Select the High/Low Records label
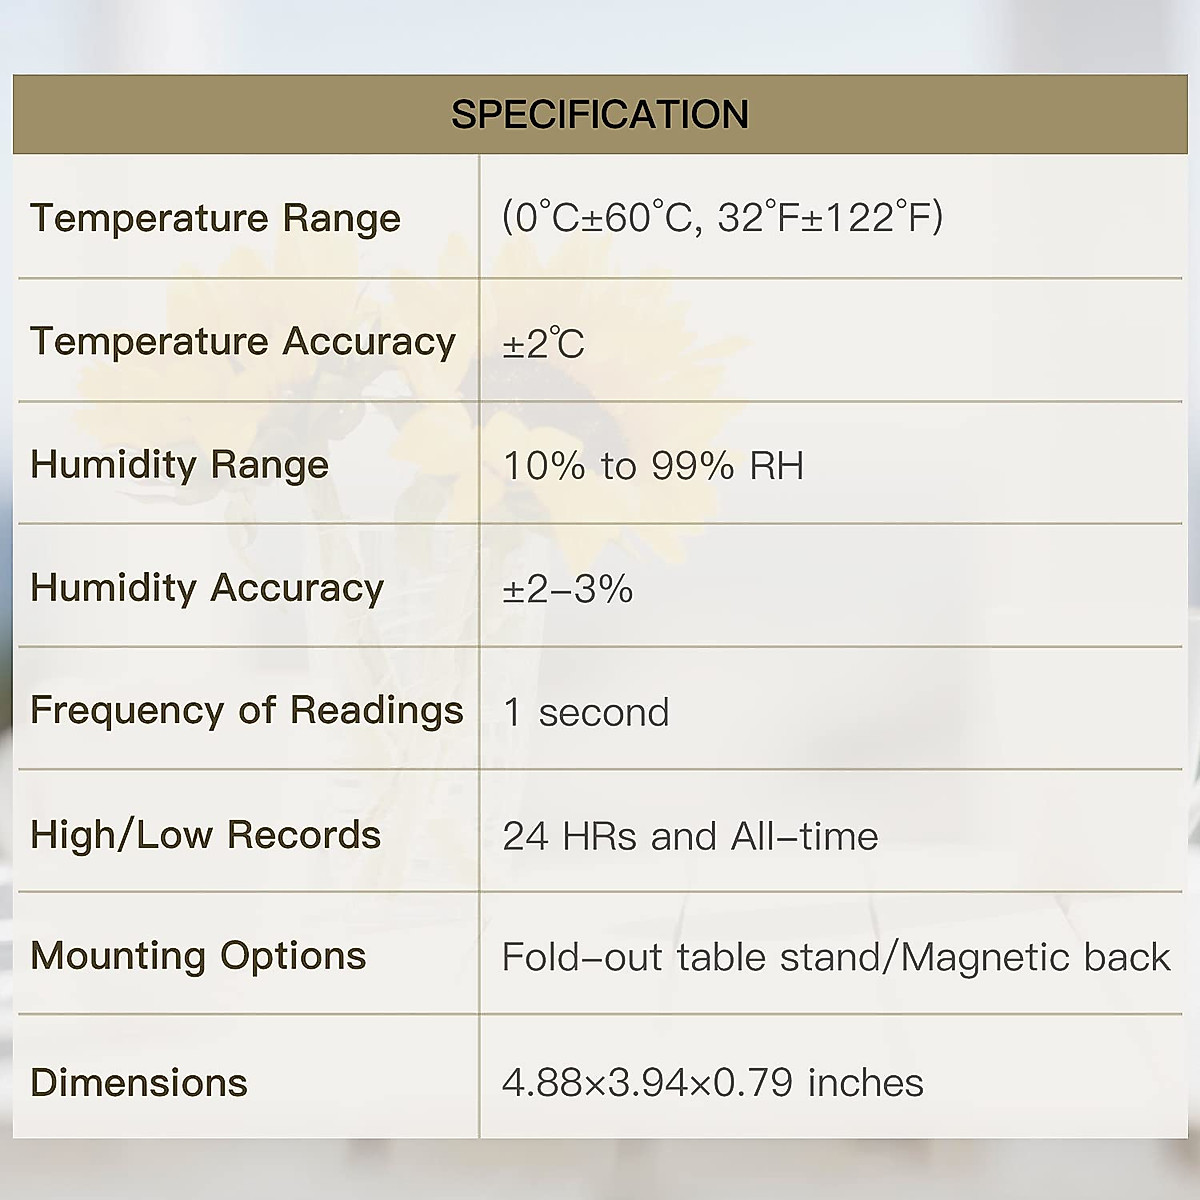Viewport: 1200px width, 1200px height. [x=206, y=835]
